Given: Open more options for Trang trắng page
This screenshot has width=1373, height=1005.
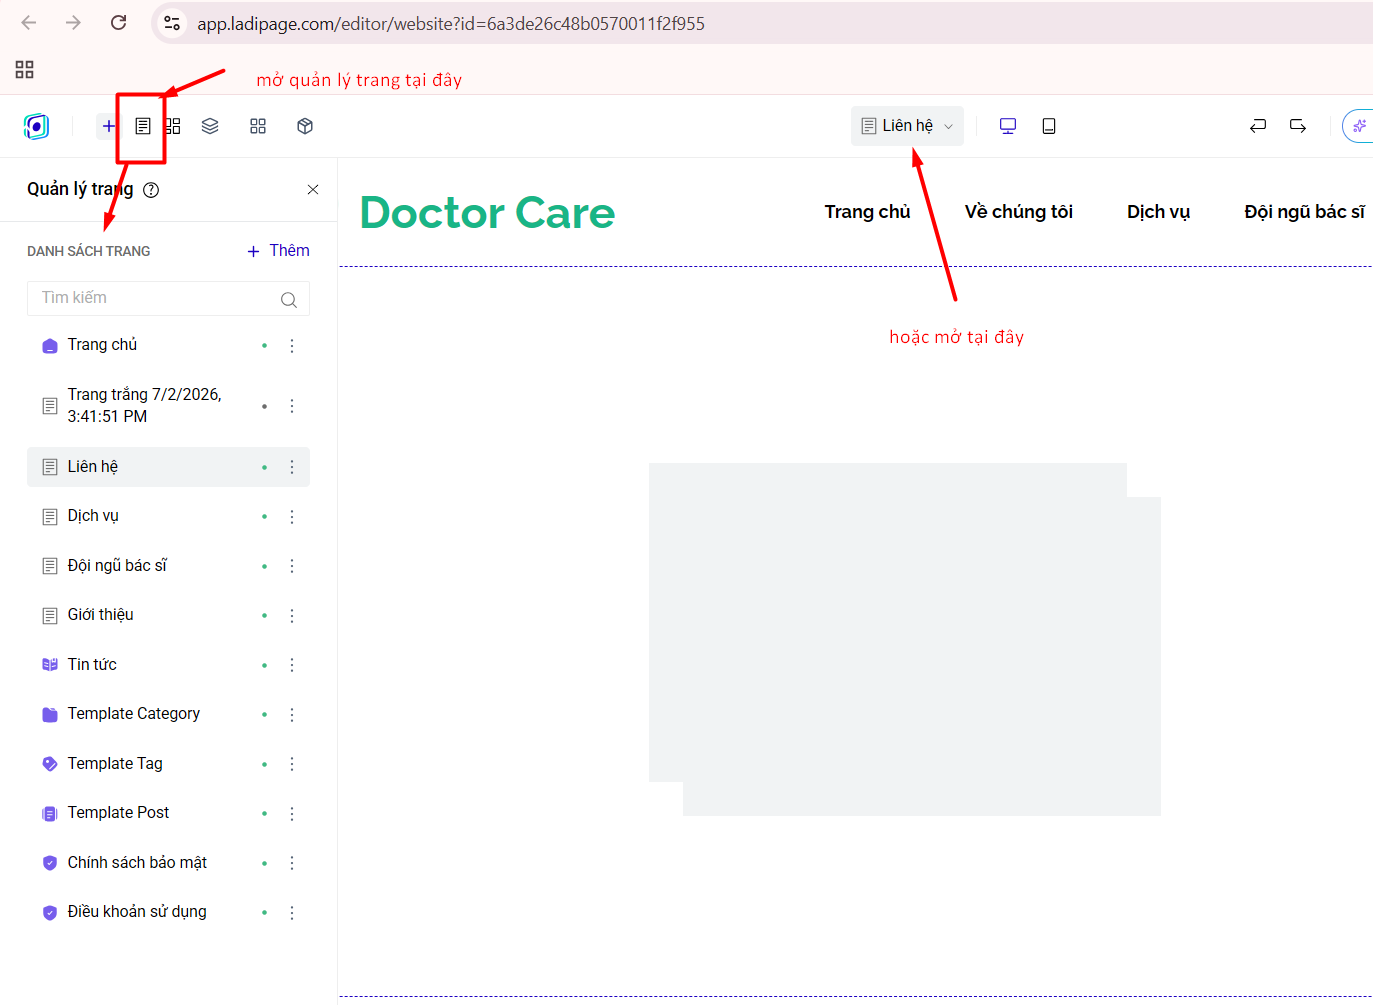Looking at the screenshot, I should tap(292, 406).
